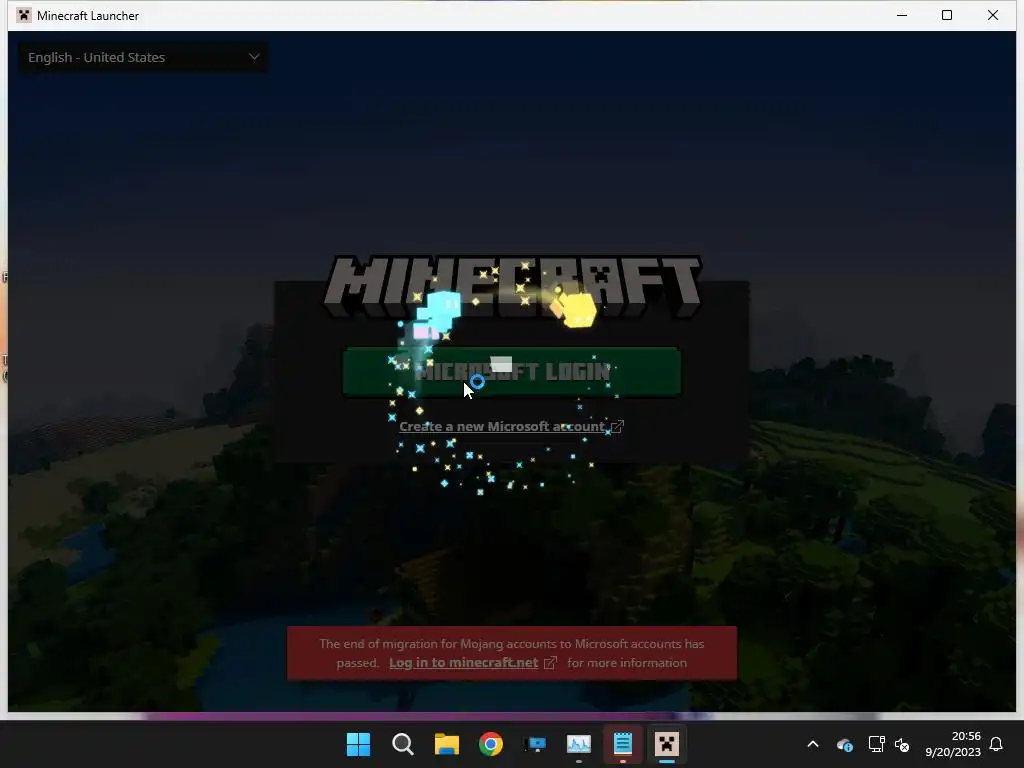1024x768 pixels.
Task: Open network settings from the tray
Action: (876, 744)
